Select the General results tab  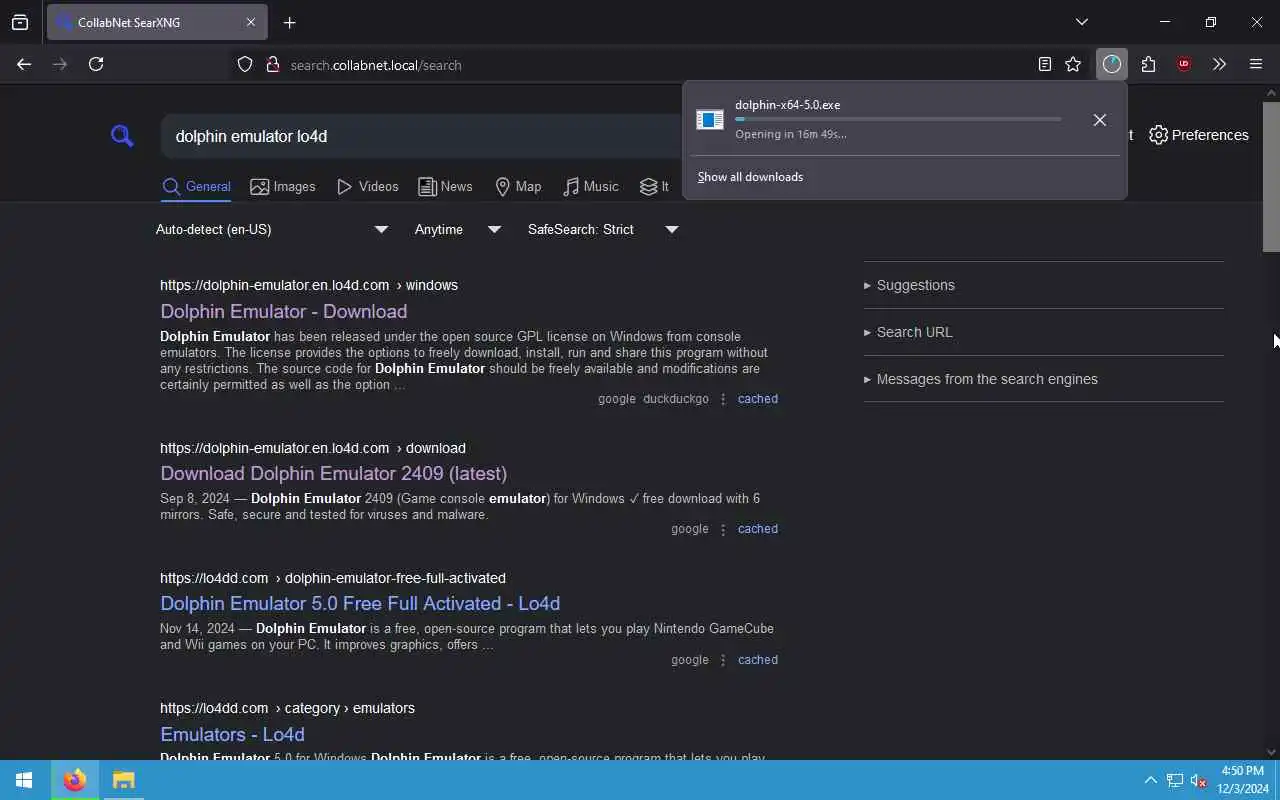(196, 187)
